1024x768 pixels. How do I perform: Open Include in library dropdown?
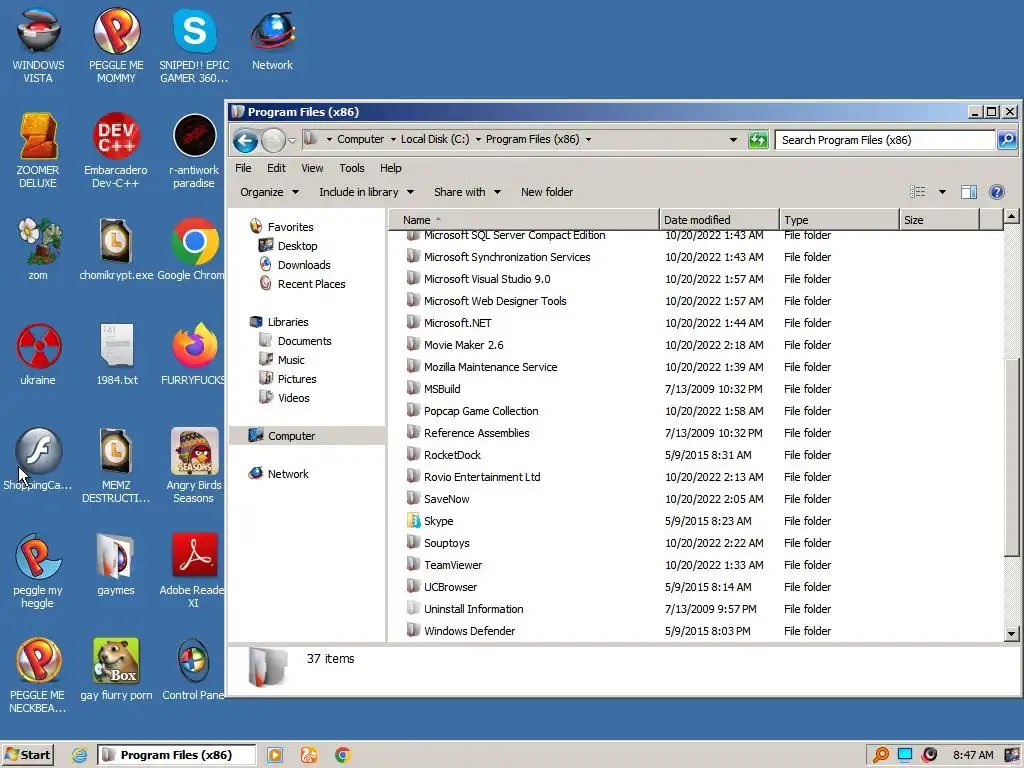pyautogui.click(x=366, y=192)
